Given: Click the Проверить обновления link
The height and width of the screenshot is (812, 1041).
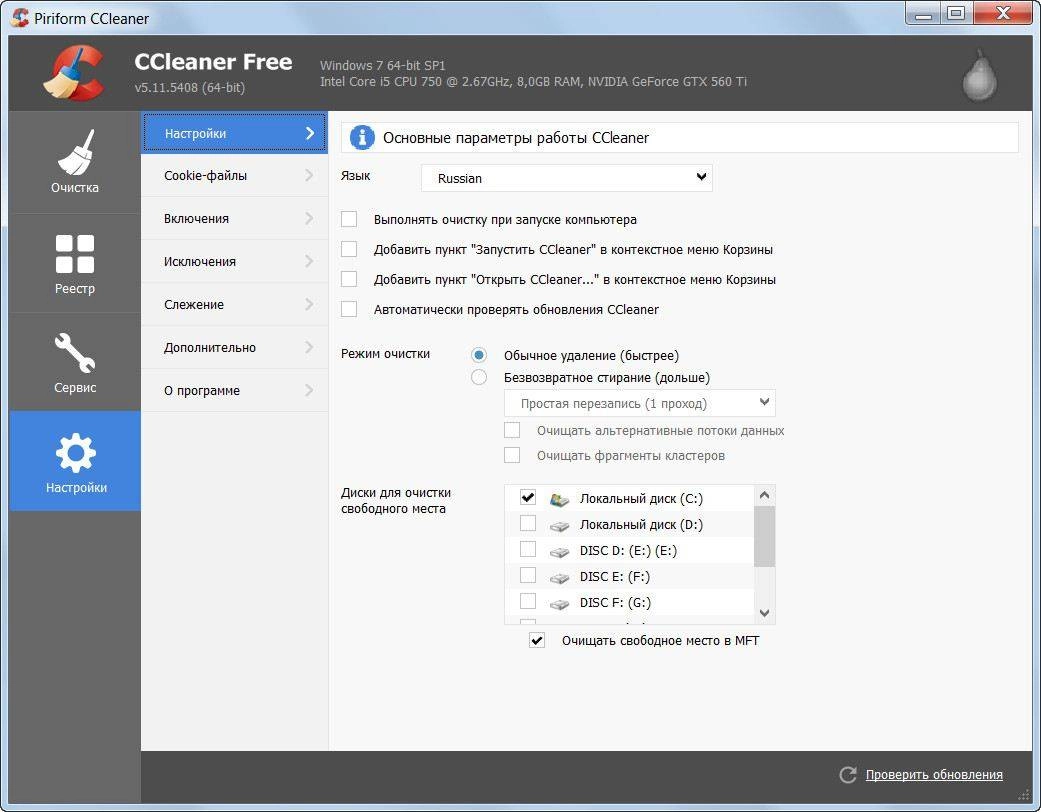Looking at the screenshot, I should point(934,774).
